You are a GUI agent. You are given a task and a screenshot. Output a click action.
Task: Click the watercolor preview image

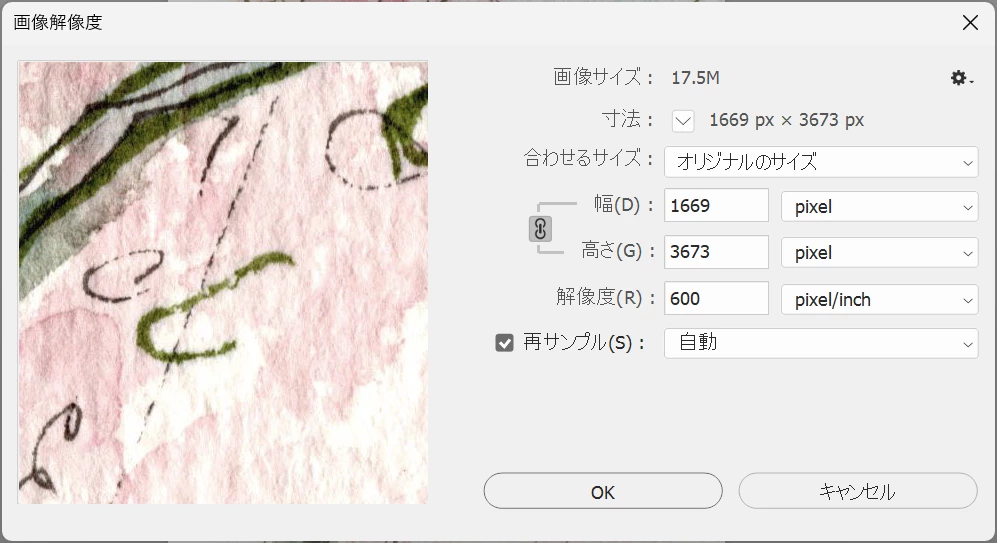point(223,282)
